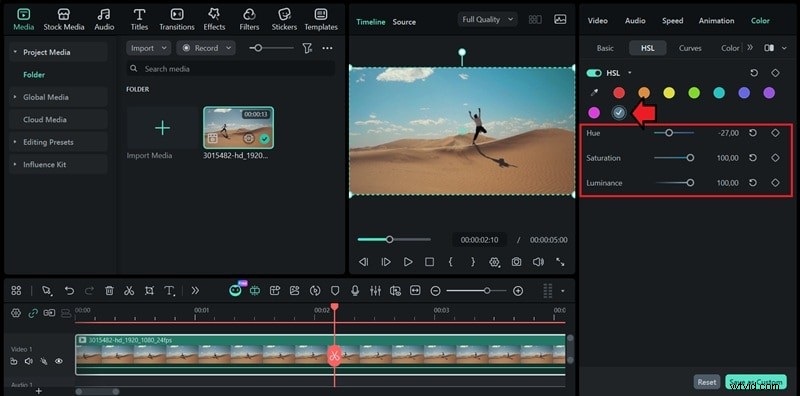The height and width of the screenshot is (396, 800).
Task: Open the Full Quality dropdown
Action: click(488, 19)
